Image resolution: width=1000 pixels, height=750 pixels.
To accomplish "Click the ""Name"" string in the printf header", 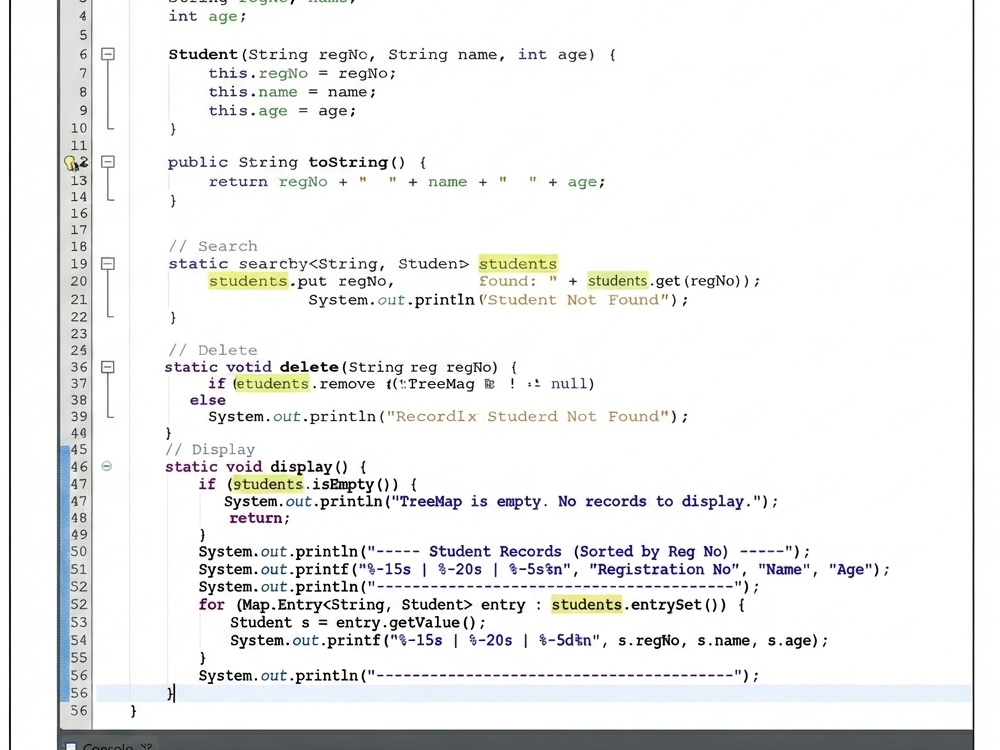I will [x=784, y=569].
